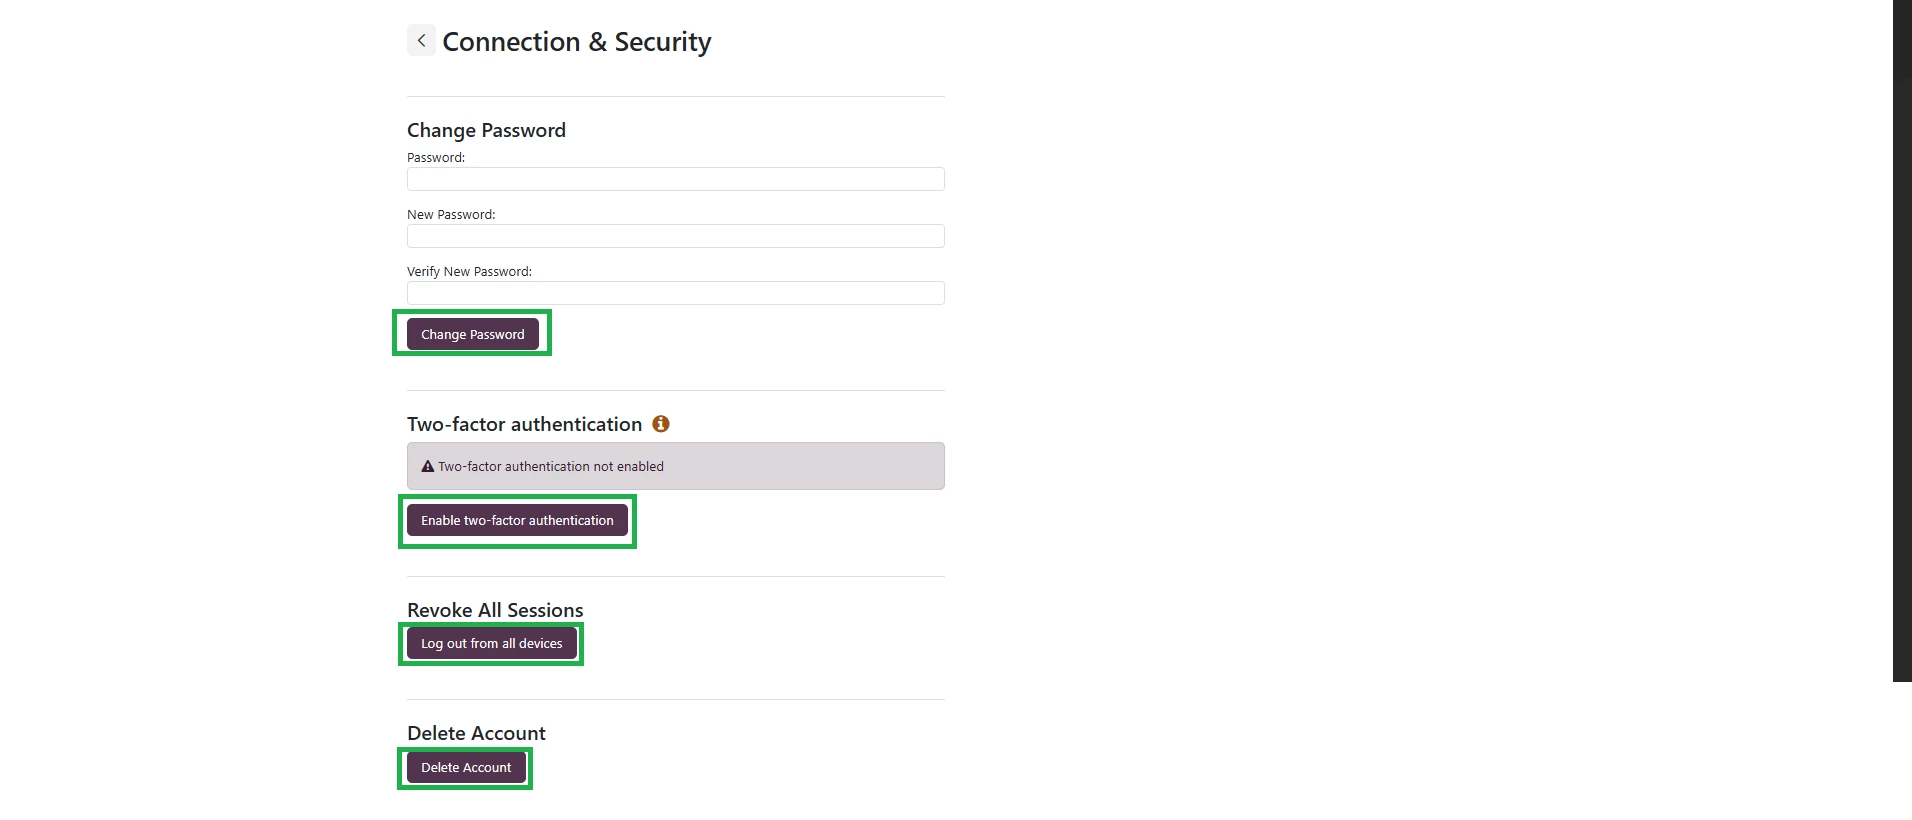Click the Delete Account section heading
The image size is (1912, 820).
[476, 734]
